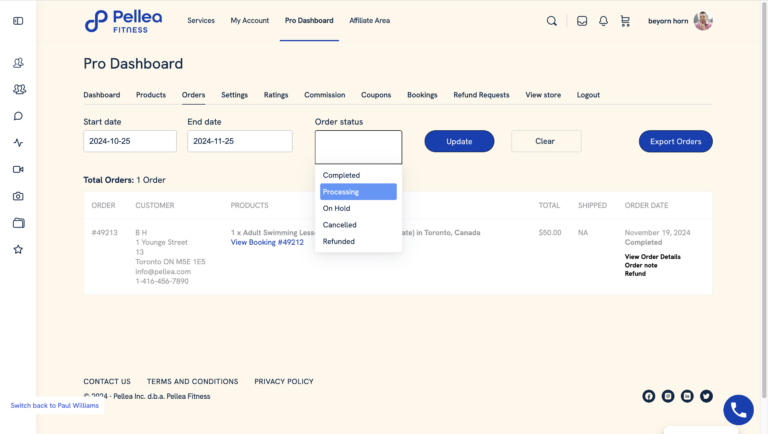Switch to the Bookings tab
768x434 pixels.
click(x=422, y=95)
